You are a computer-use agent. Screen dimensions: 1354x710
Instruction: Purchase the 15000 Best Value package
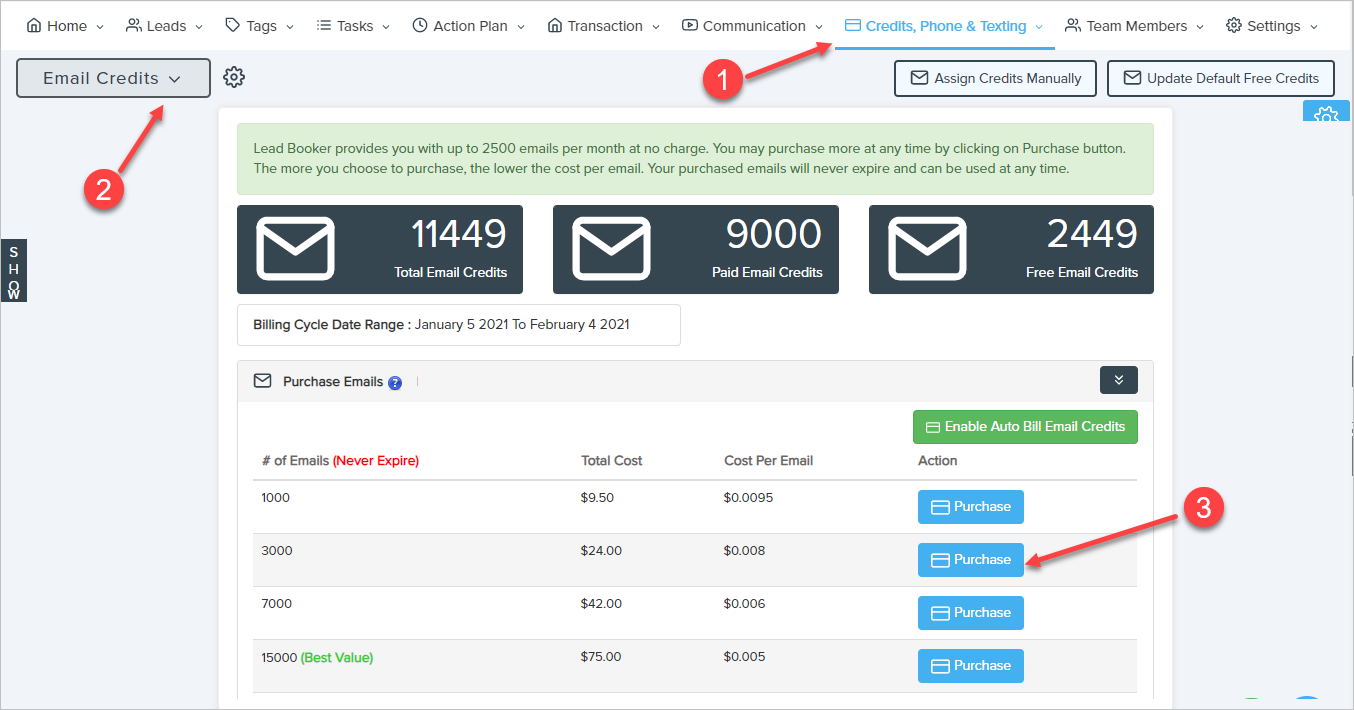click(970, 666)
